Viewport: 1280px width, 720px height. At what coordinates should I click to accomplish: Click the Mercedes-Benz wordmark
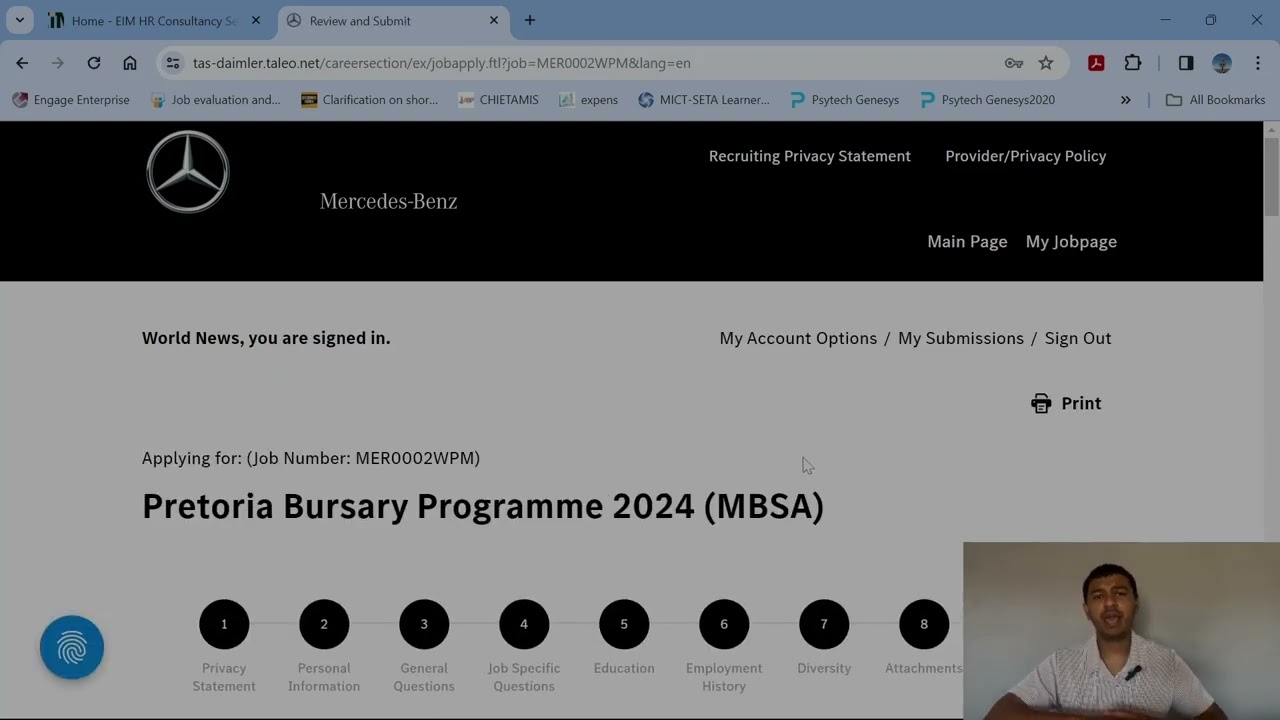(388, 201)
